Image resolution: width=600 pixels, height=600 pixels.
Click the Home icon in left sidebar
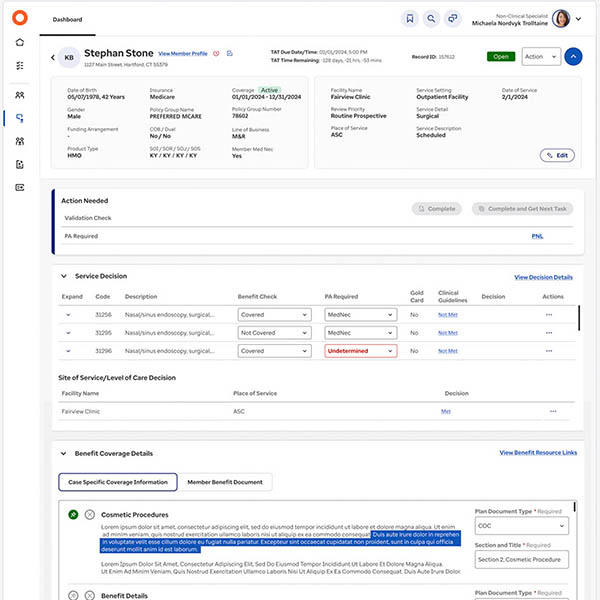[19, 42]
